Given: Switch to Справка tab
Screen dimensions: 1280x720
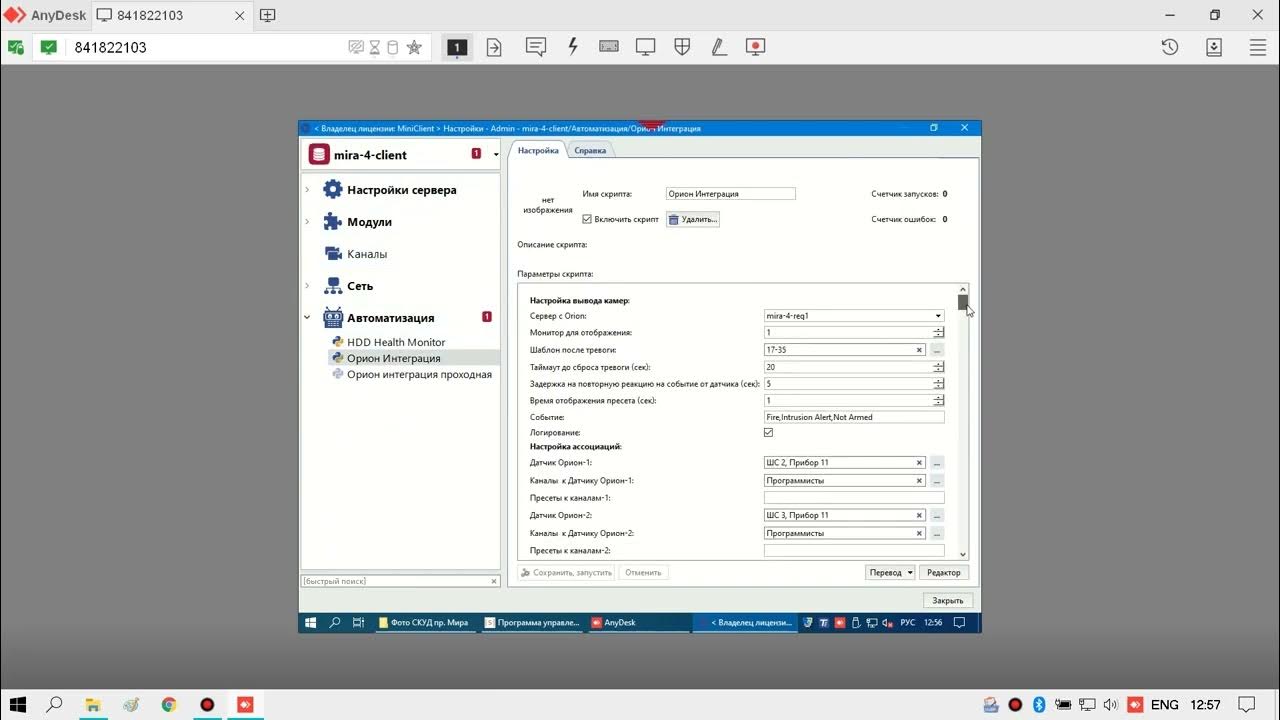Looking at the screenshot, I should (x=590, y=150).
